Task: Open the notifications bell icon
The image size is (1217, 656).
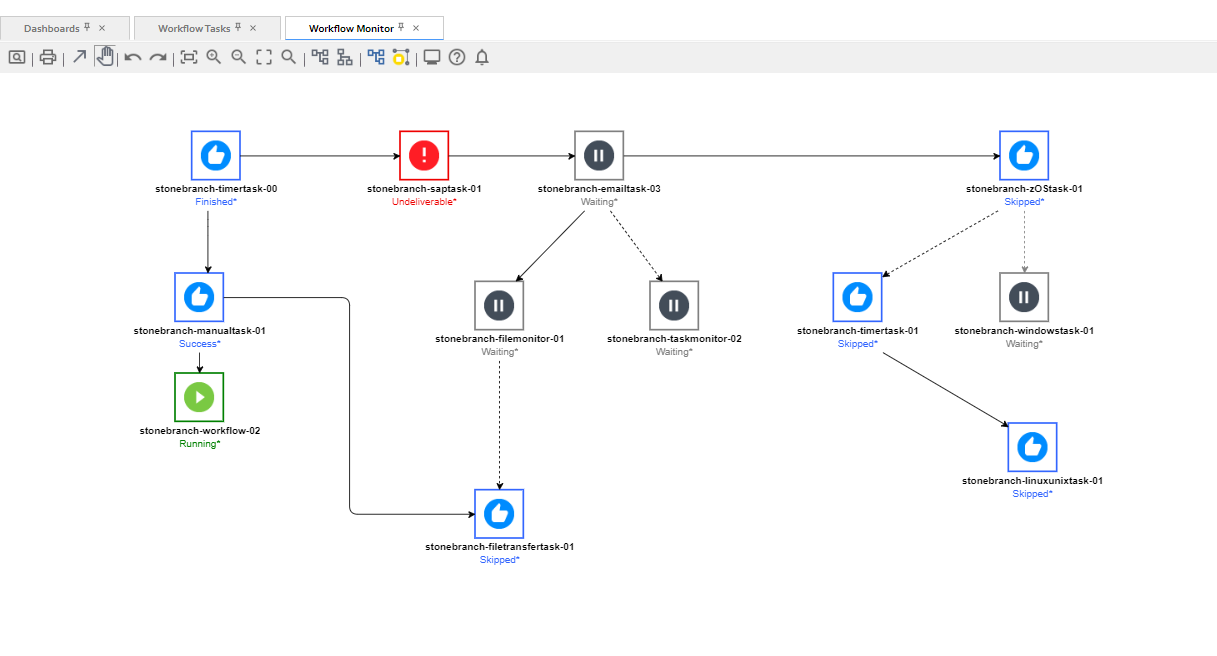Action: (x=482, y=58)
